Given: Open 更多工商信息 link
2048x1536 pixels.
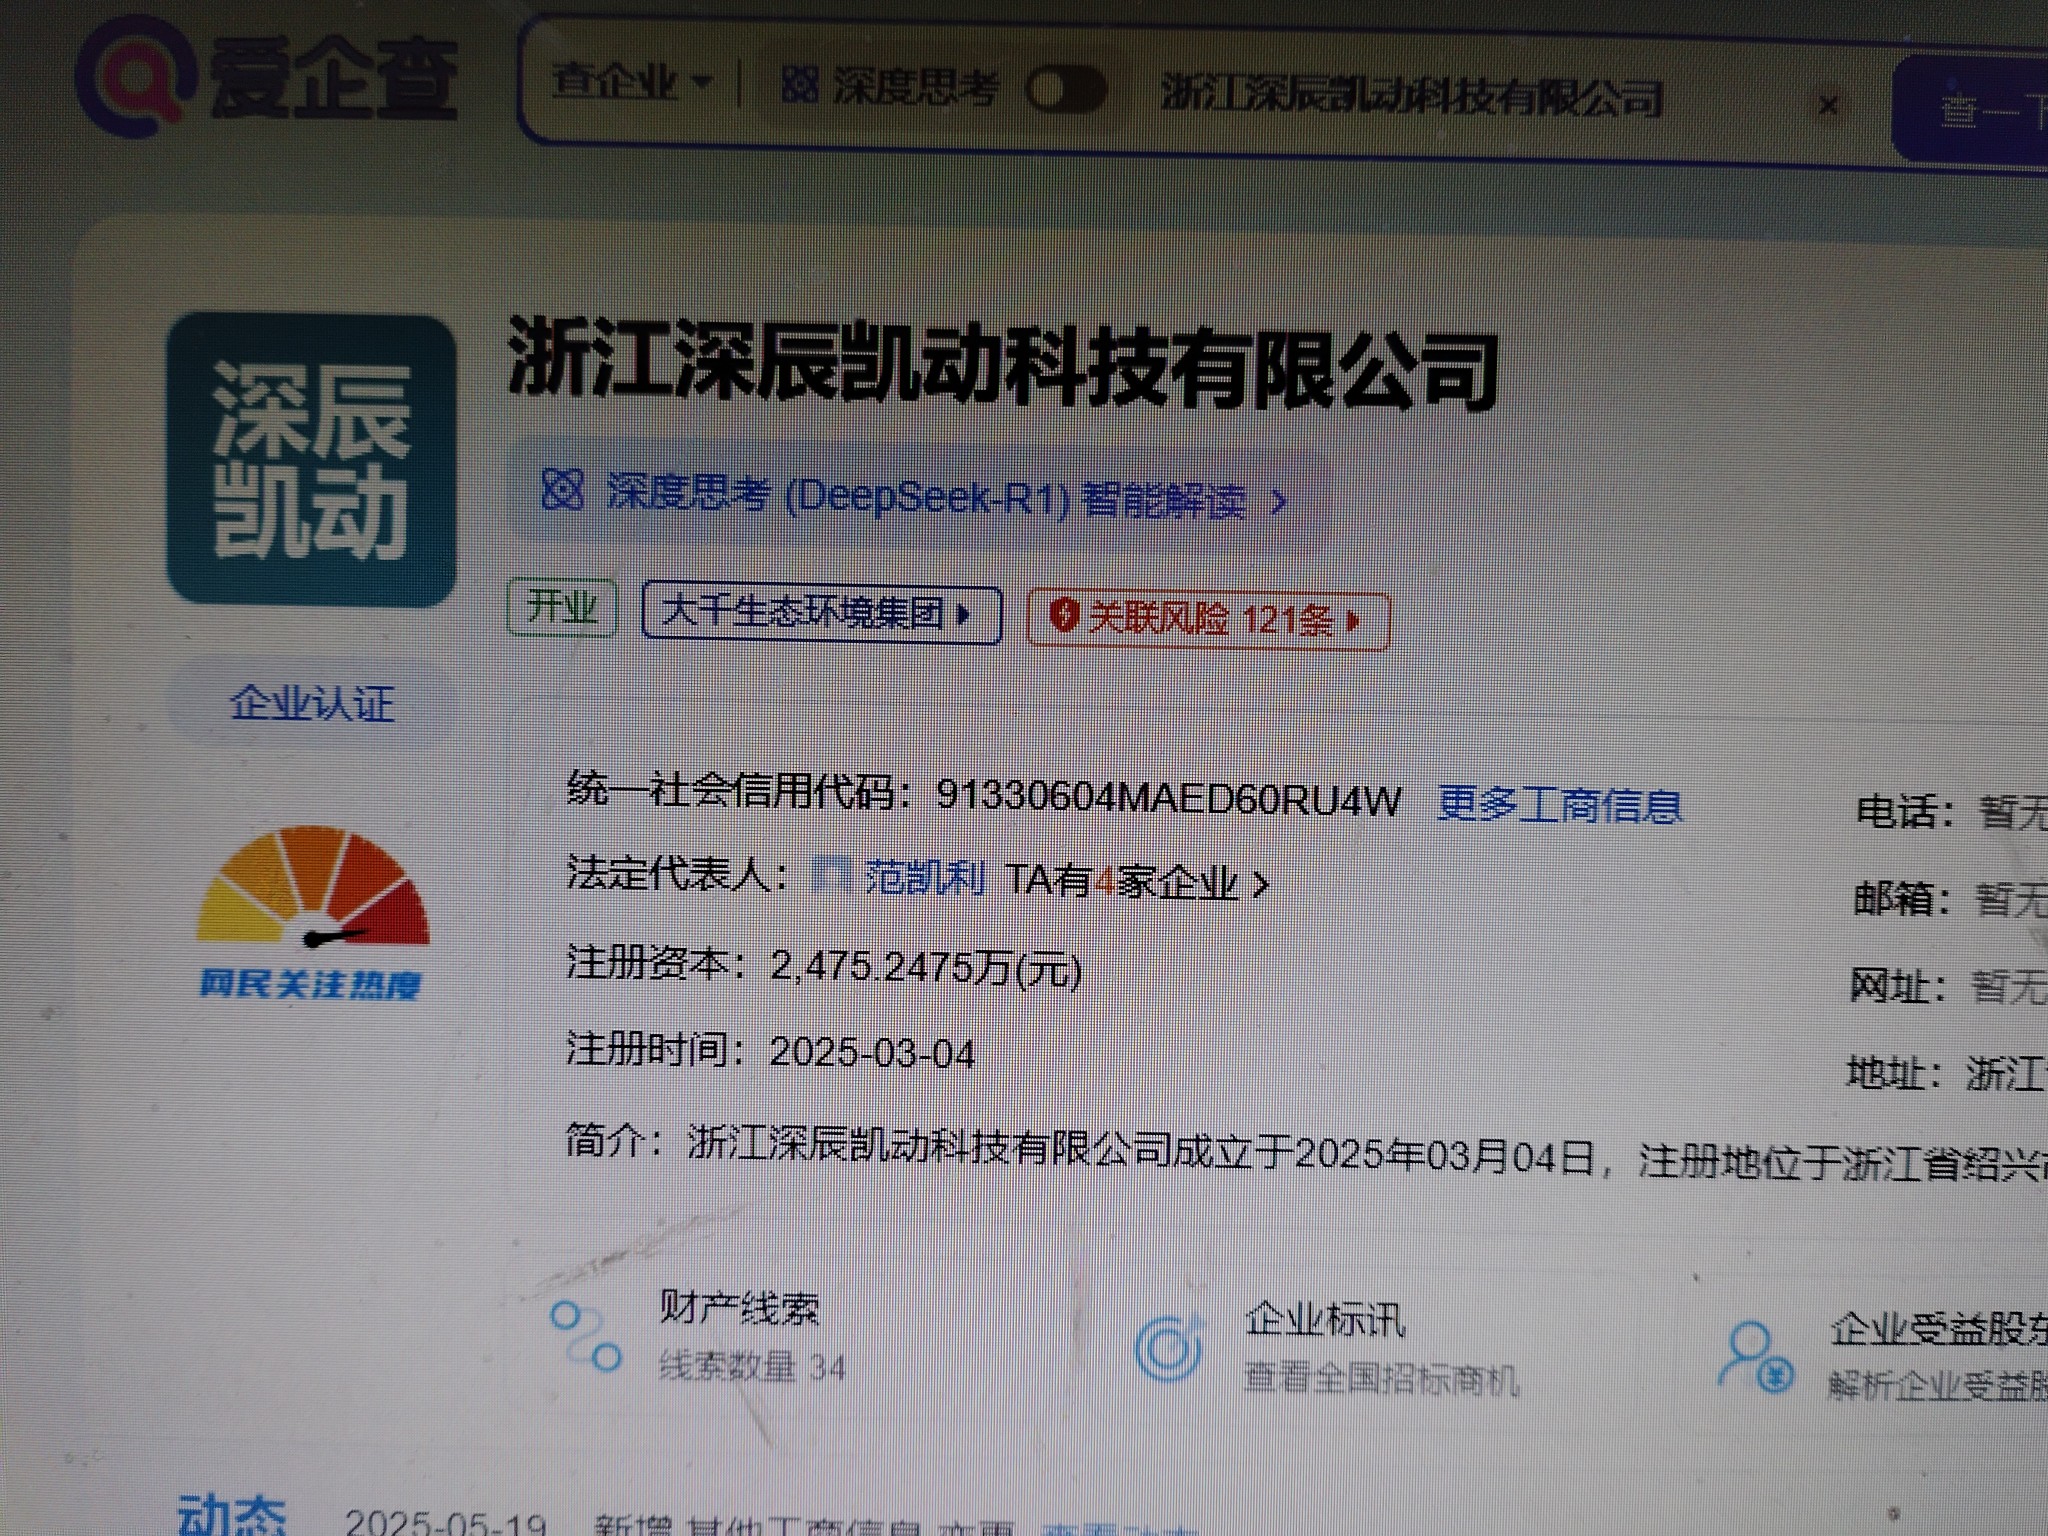Looking at the screenshot, I should 1560,804.
